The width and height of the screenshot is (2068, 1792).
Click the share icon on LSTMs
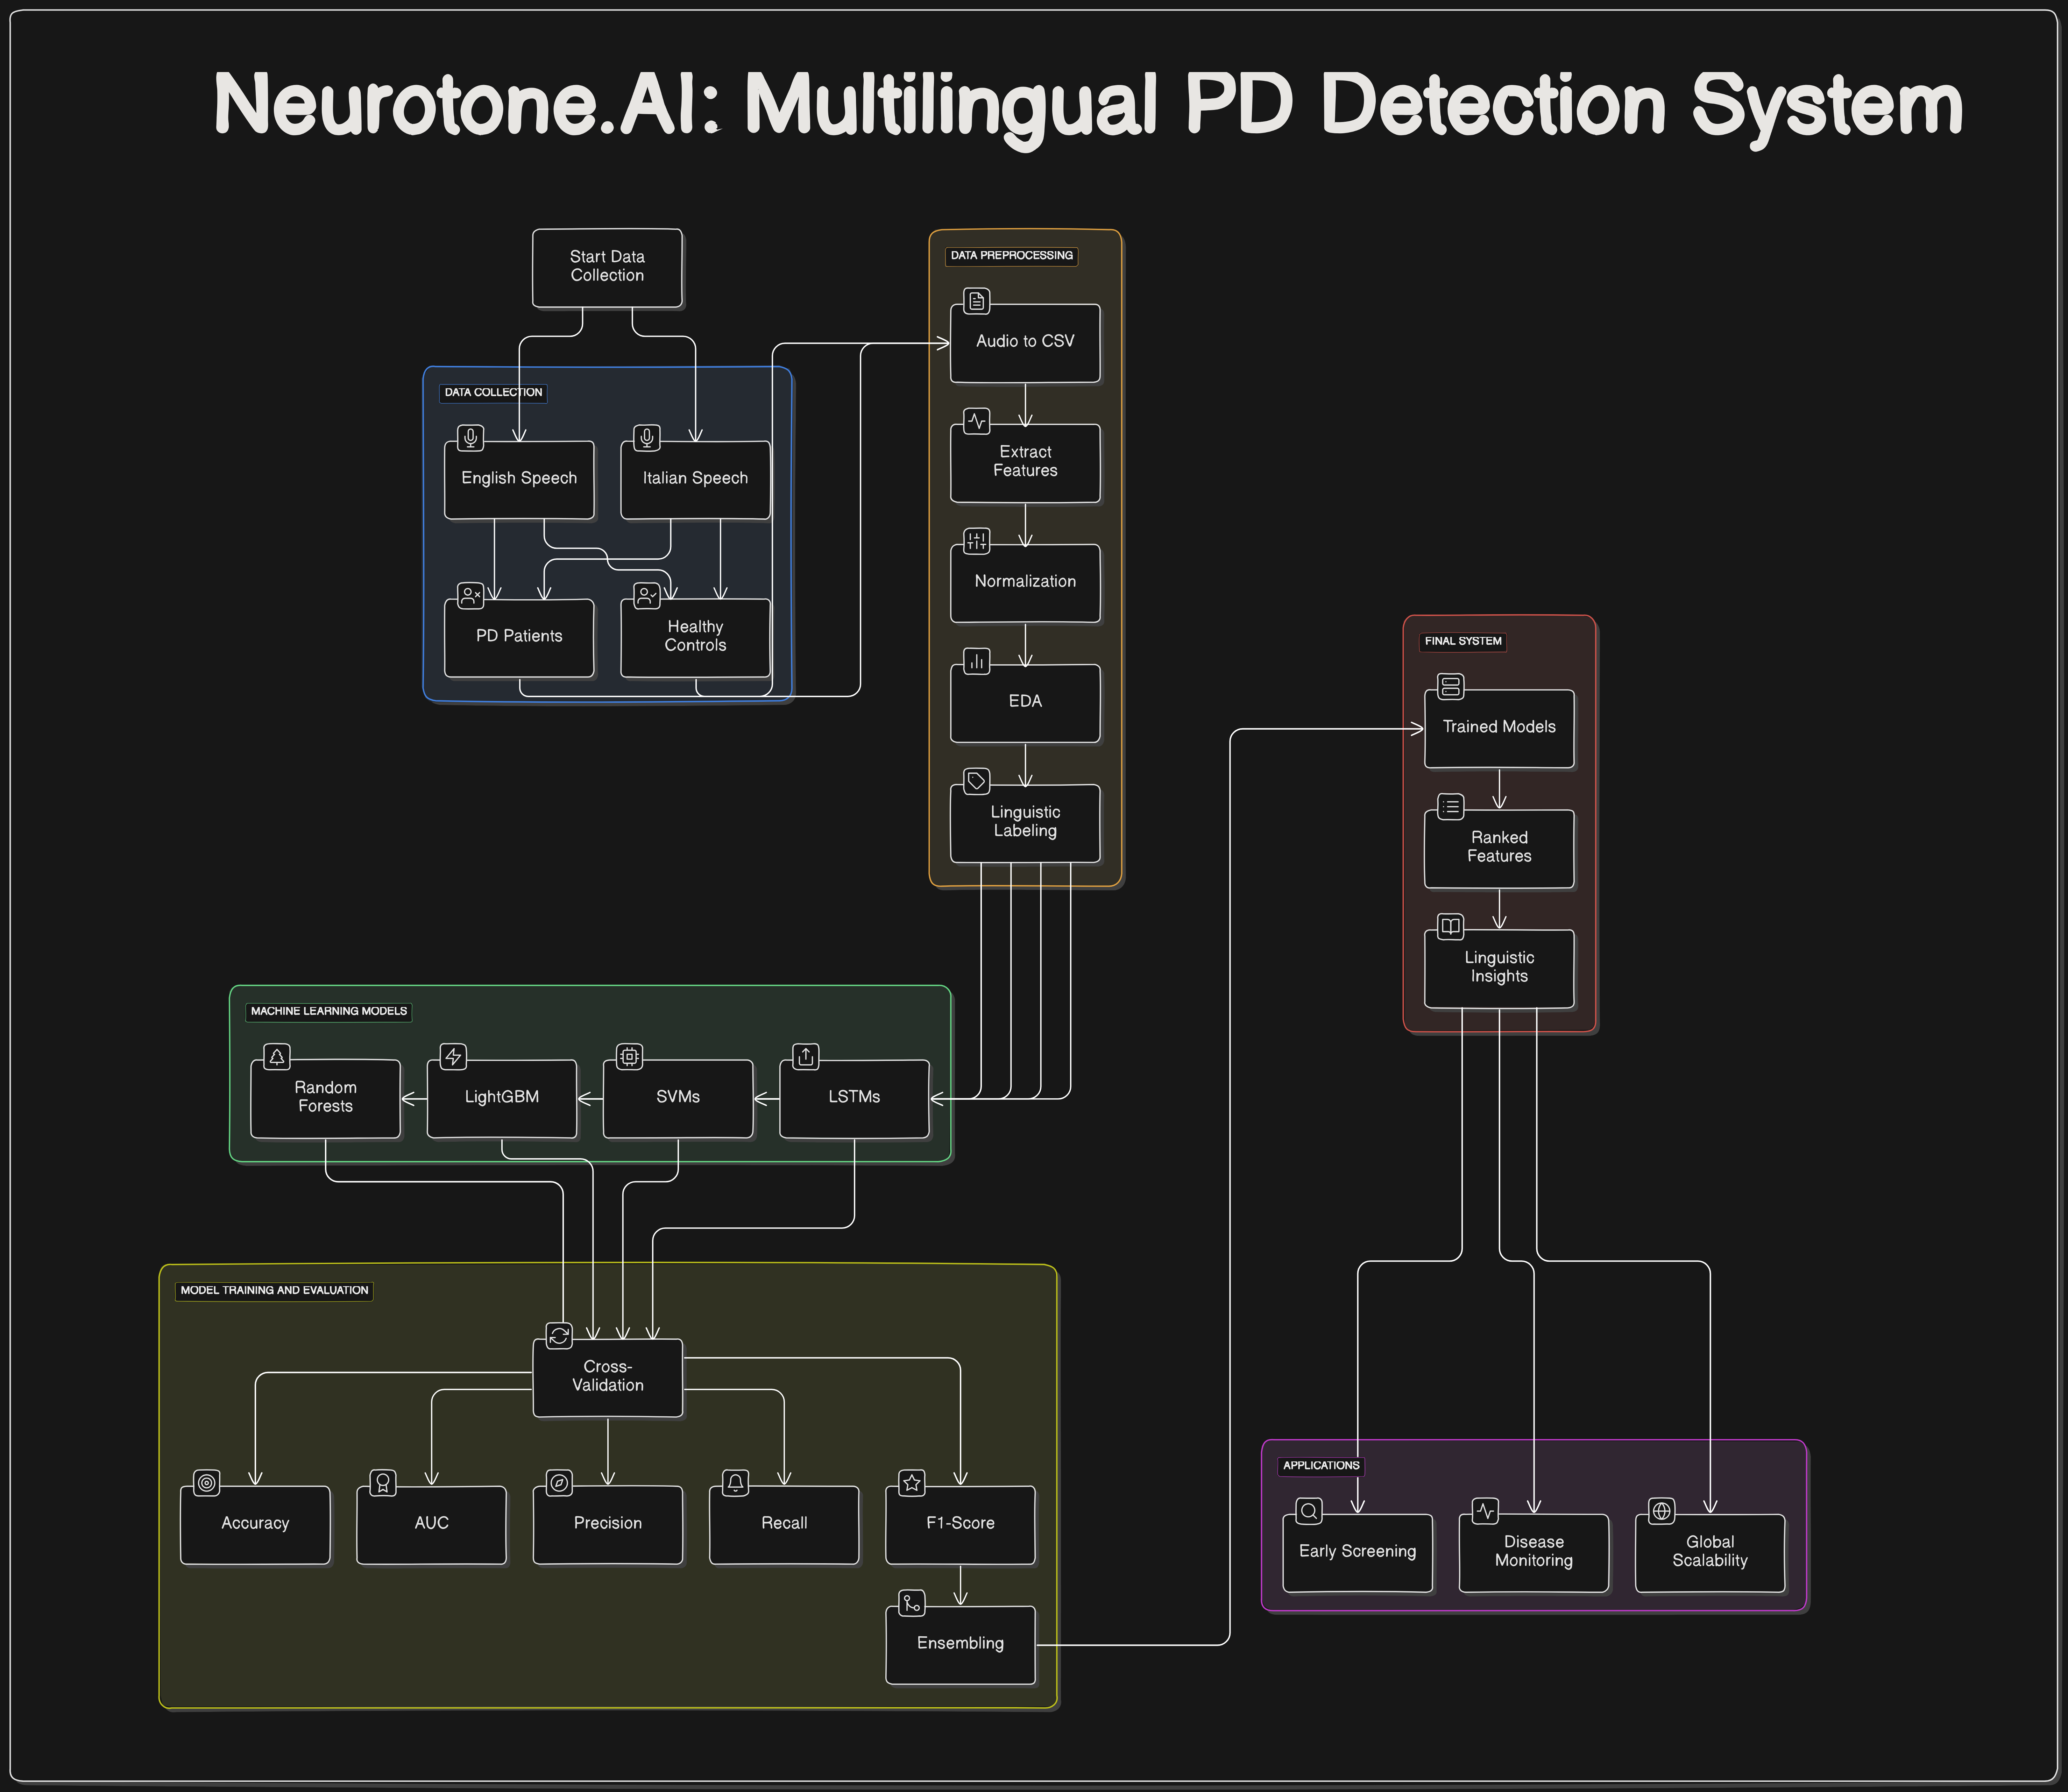pos(806,1057)
